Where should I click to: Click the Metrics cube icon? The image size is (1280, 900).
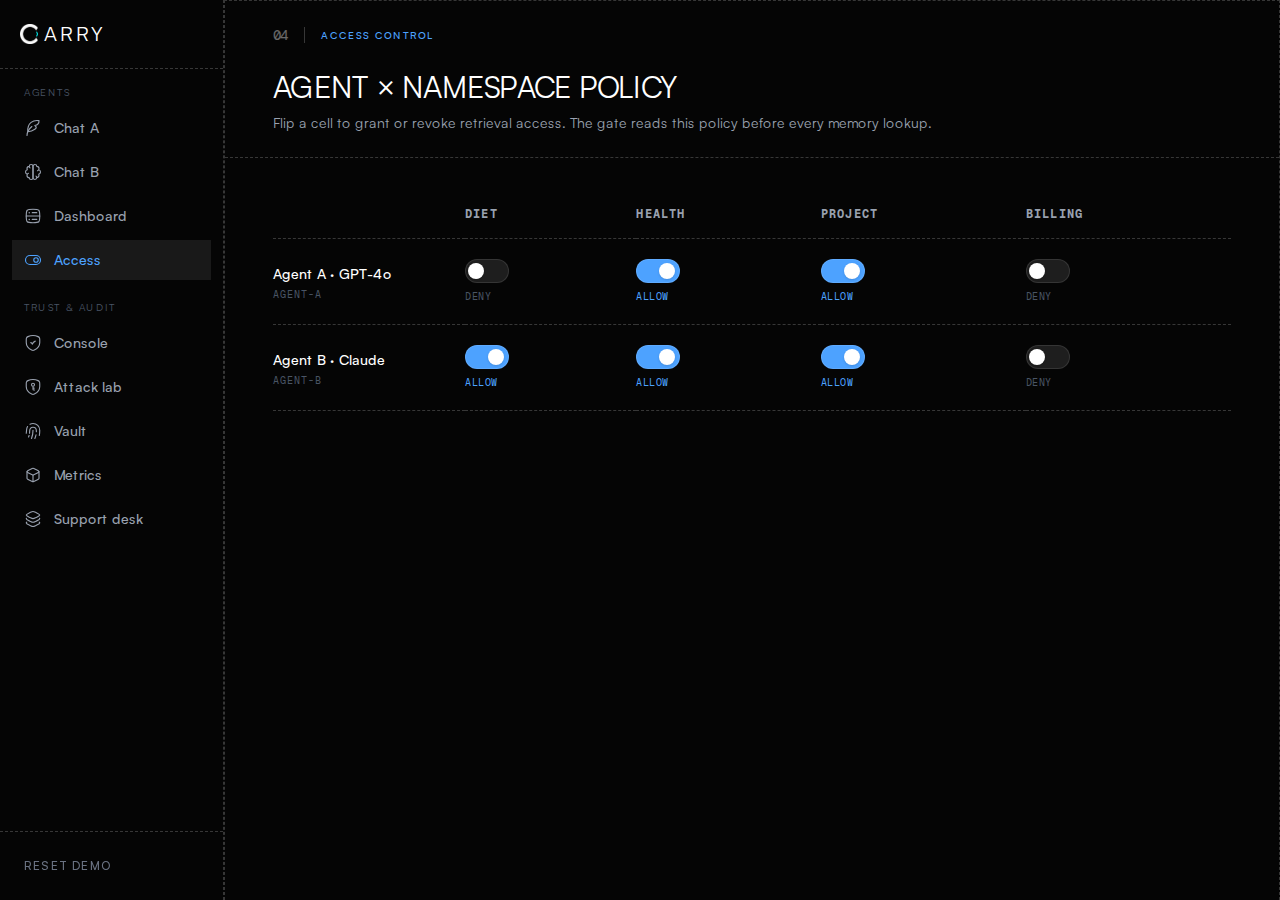pyautogui.click(x=33, y=475)
